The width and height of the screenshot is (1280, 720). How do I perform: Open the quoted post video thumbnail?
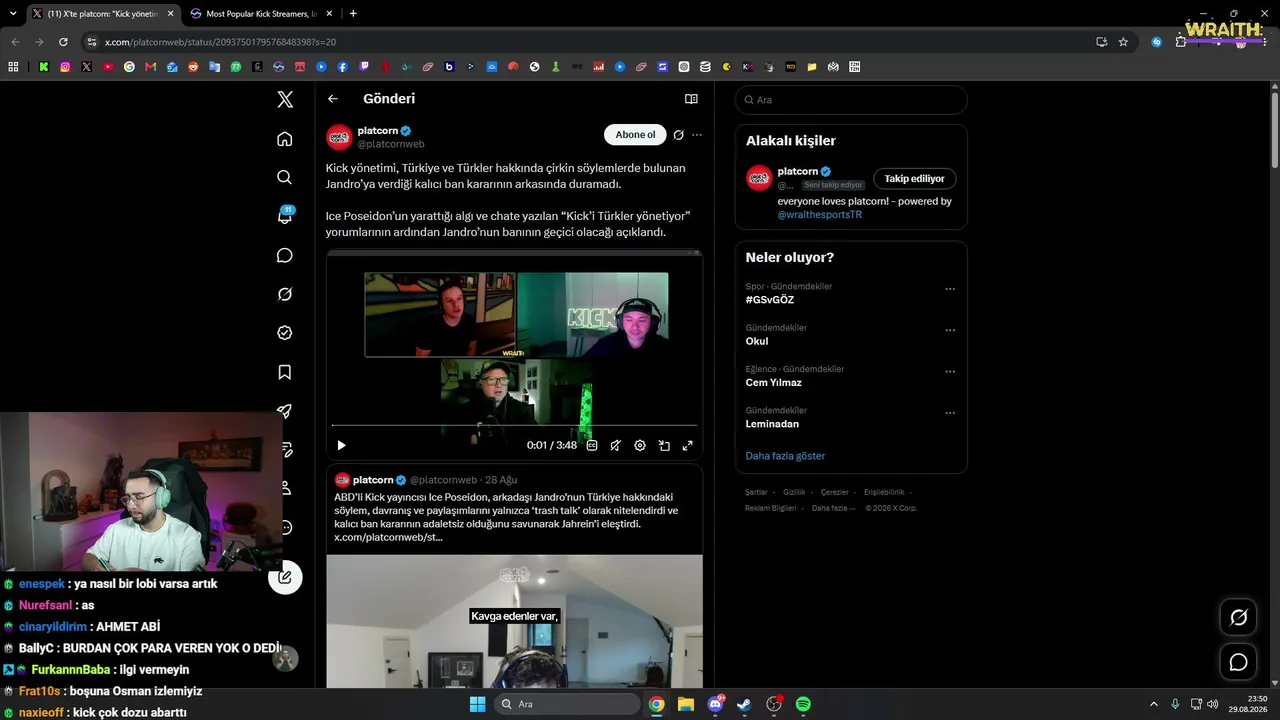click(x=514, y=621)
